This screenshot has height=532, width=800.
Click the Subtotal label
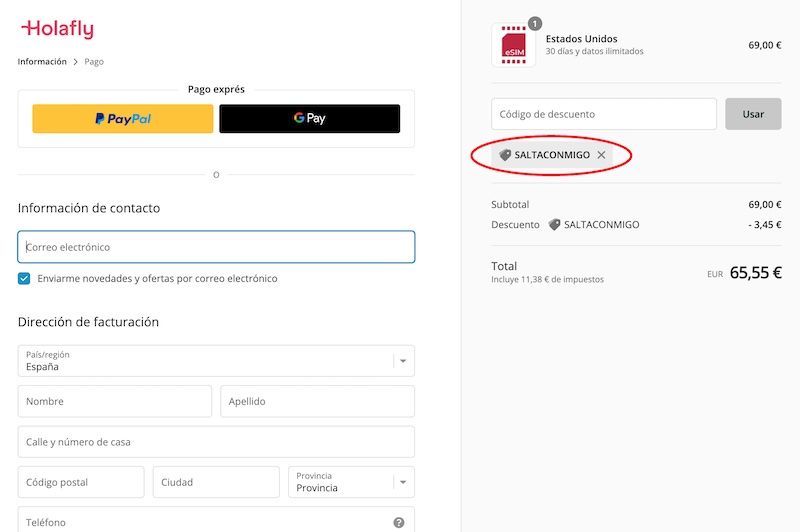[x=510, y=205]
